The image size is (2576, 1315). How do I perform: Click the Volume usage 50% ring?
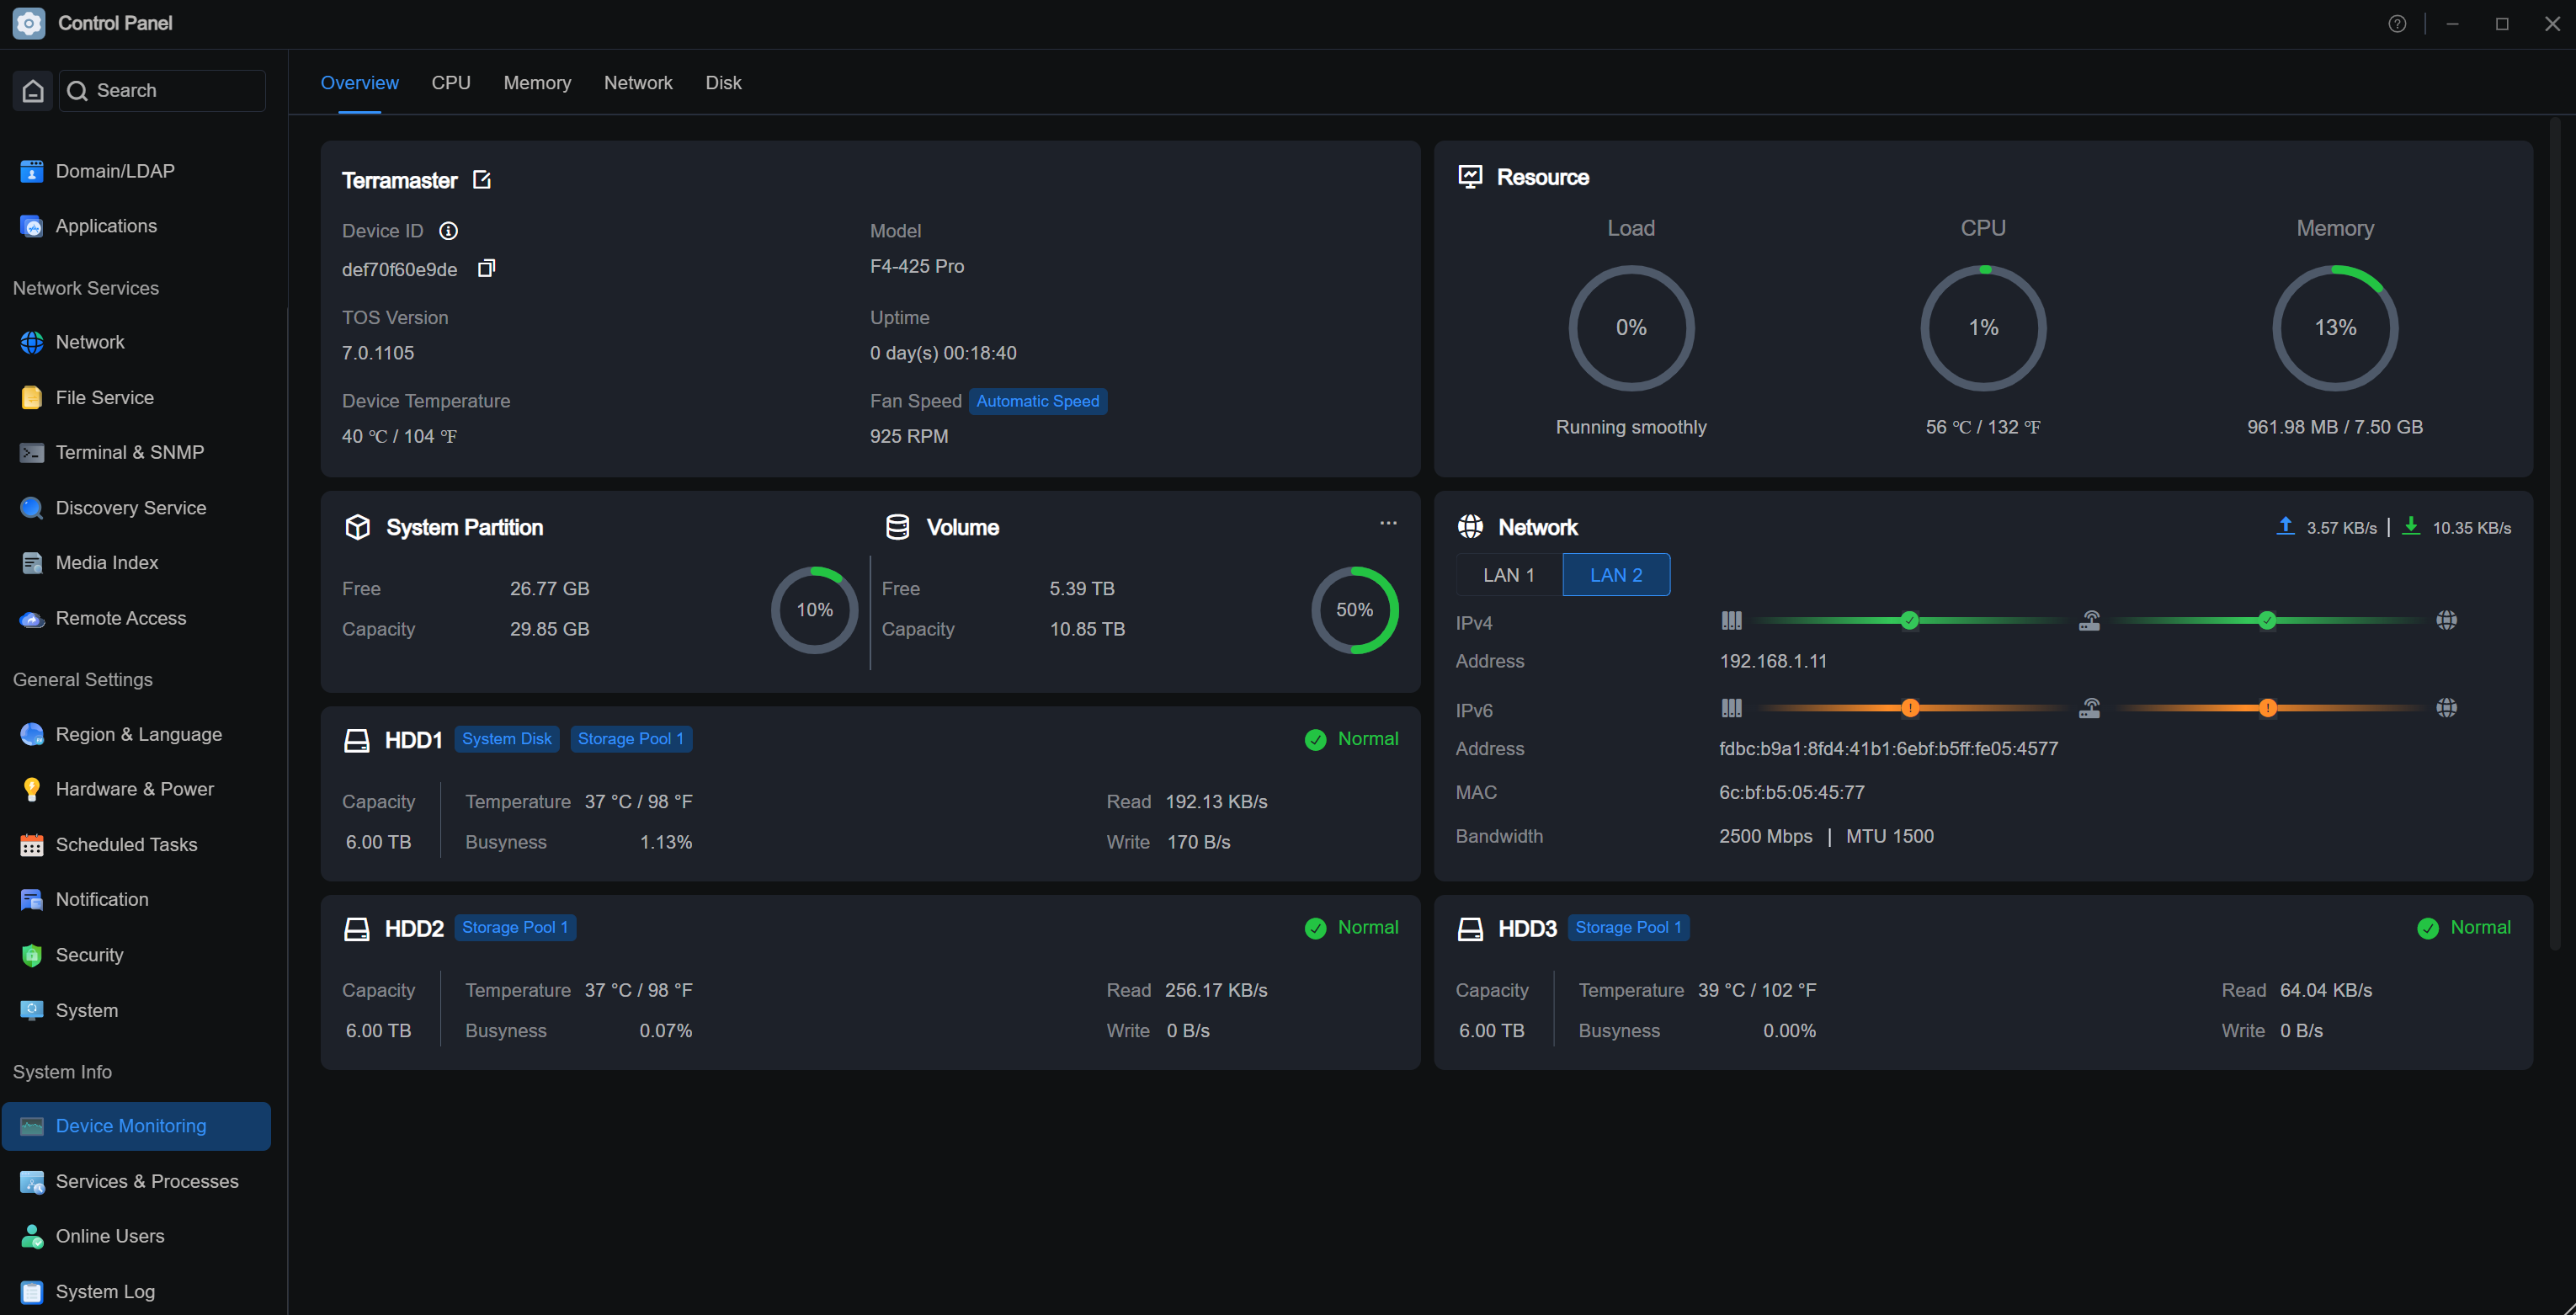coord(1355,610)
